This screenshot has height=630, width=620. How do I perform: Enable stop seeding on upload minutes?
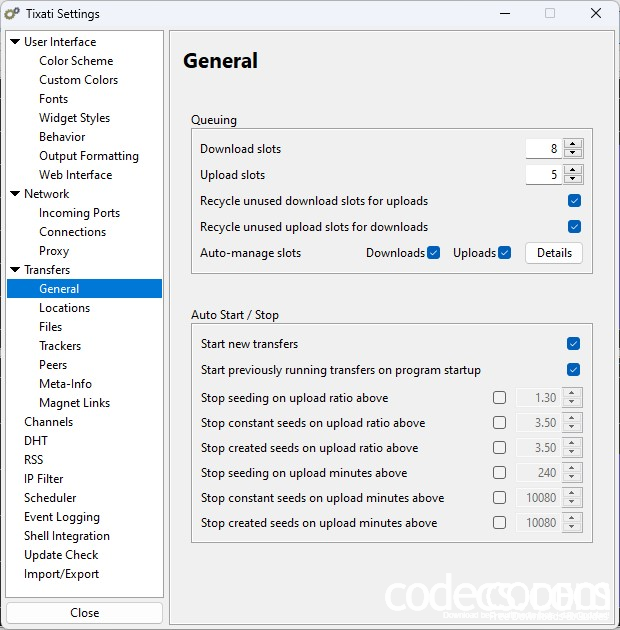(x=499, y=472)
